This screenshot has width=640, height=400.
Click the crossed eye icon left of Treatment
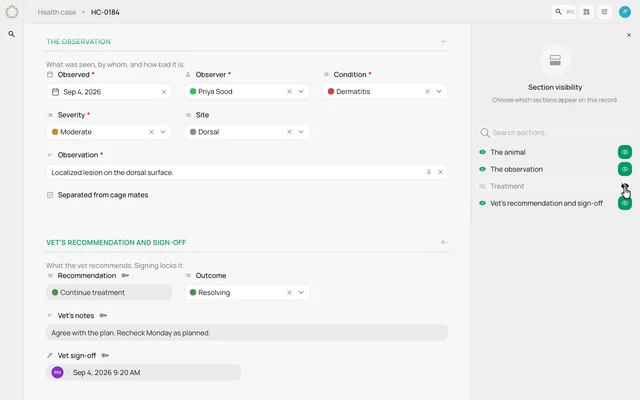pos(482,186)
